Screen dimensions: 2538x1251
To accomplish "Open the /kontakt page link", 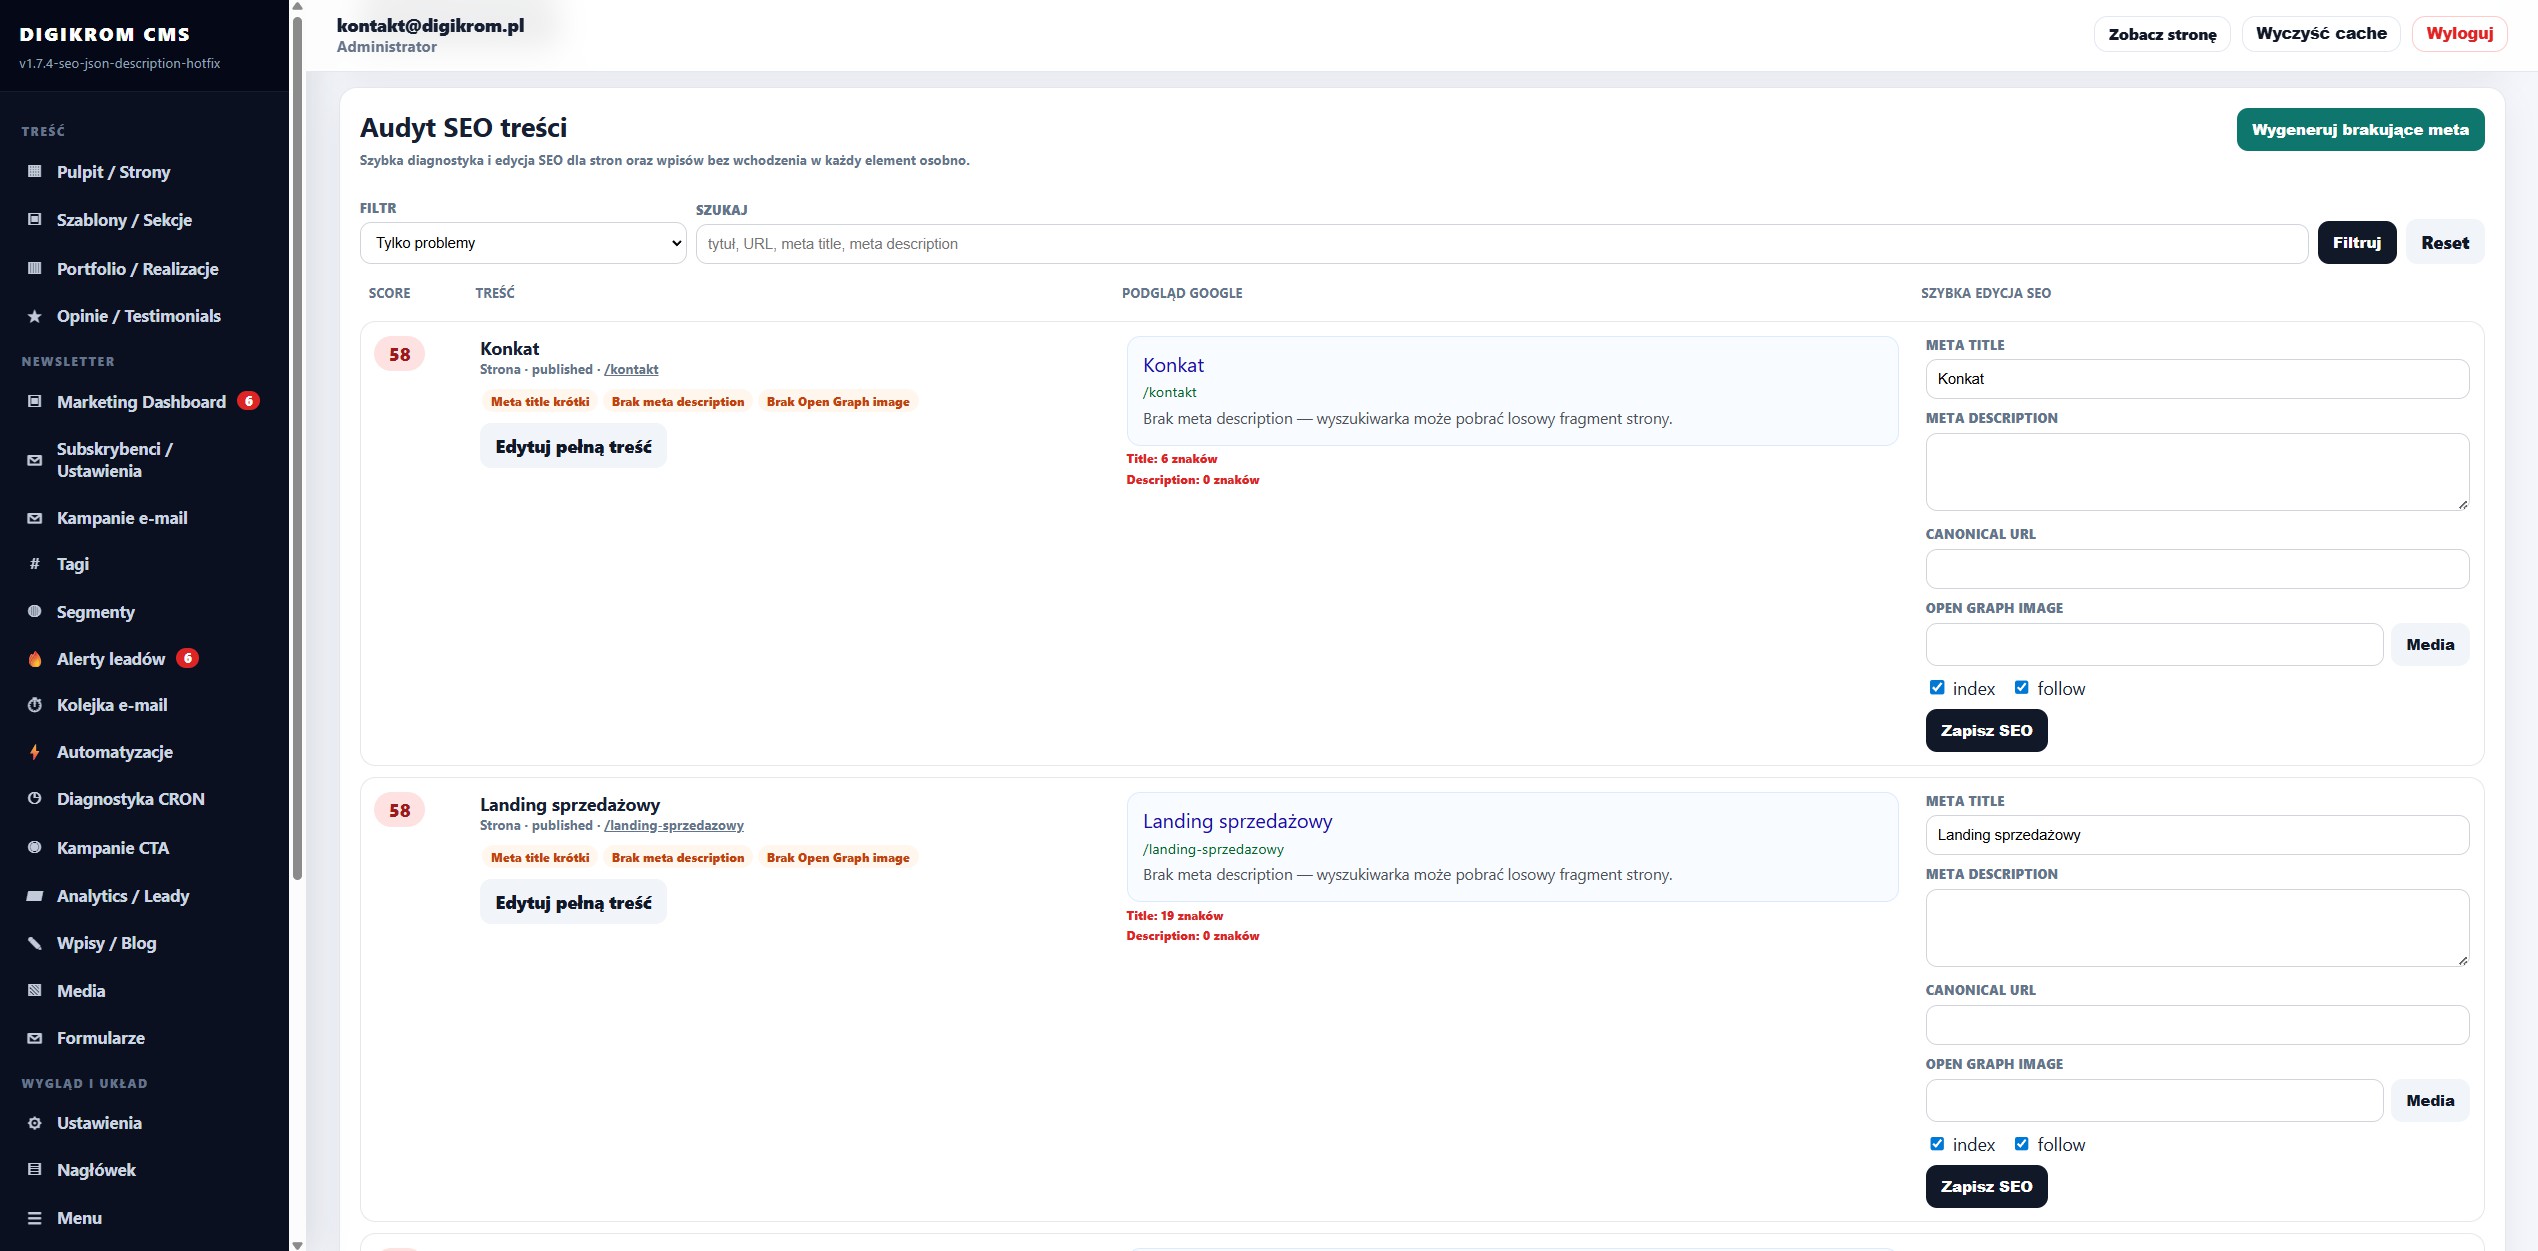I will (x=631, y=370).
